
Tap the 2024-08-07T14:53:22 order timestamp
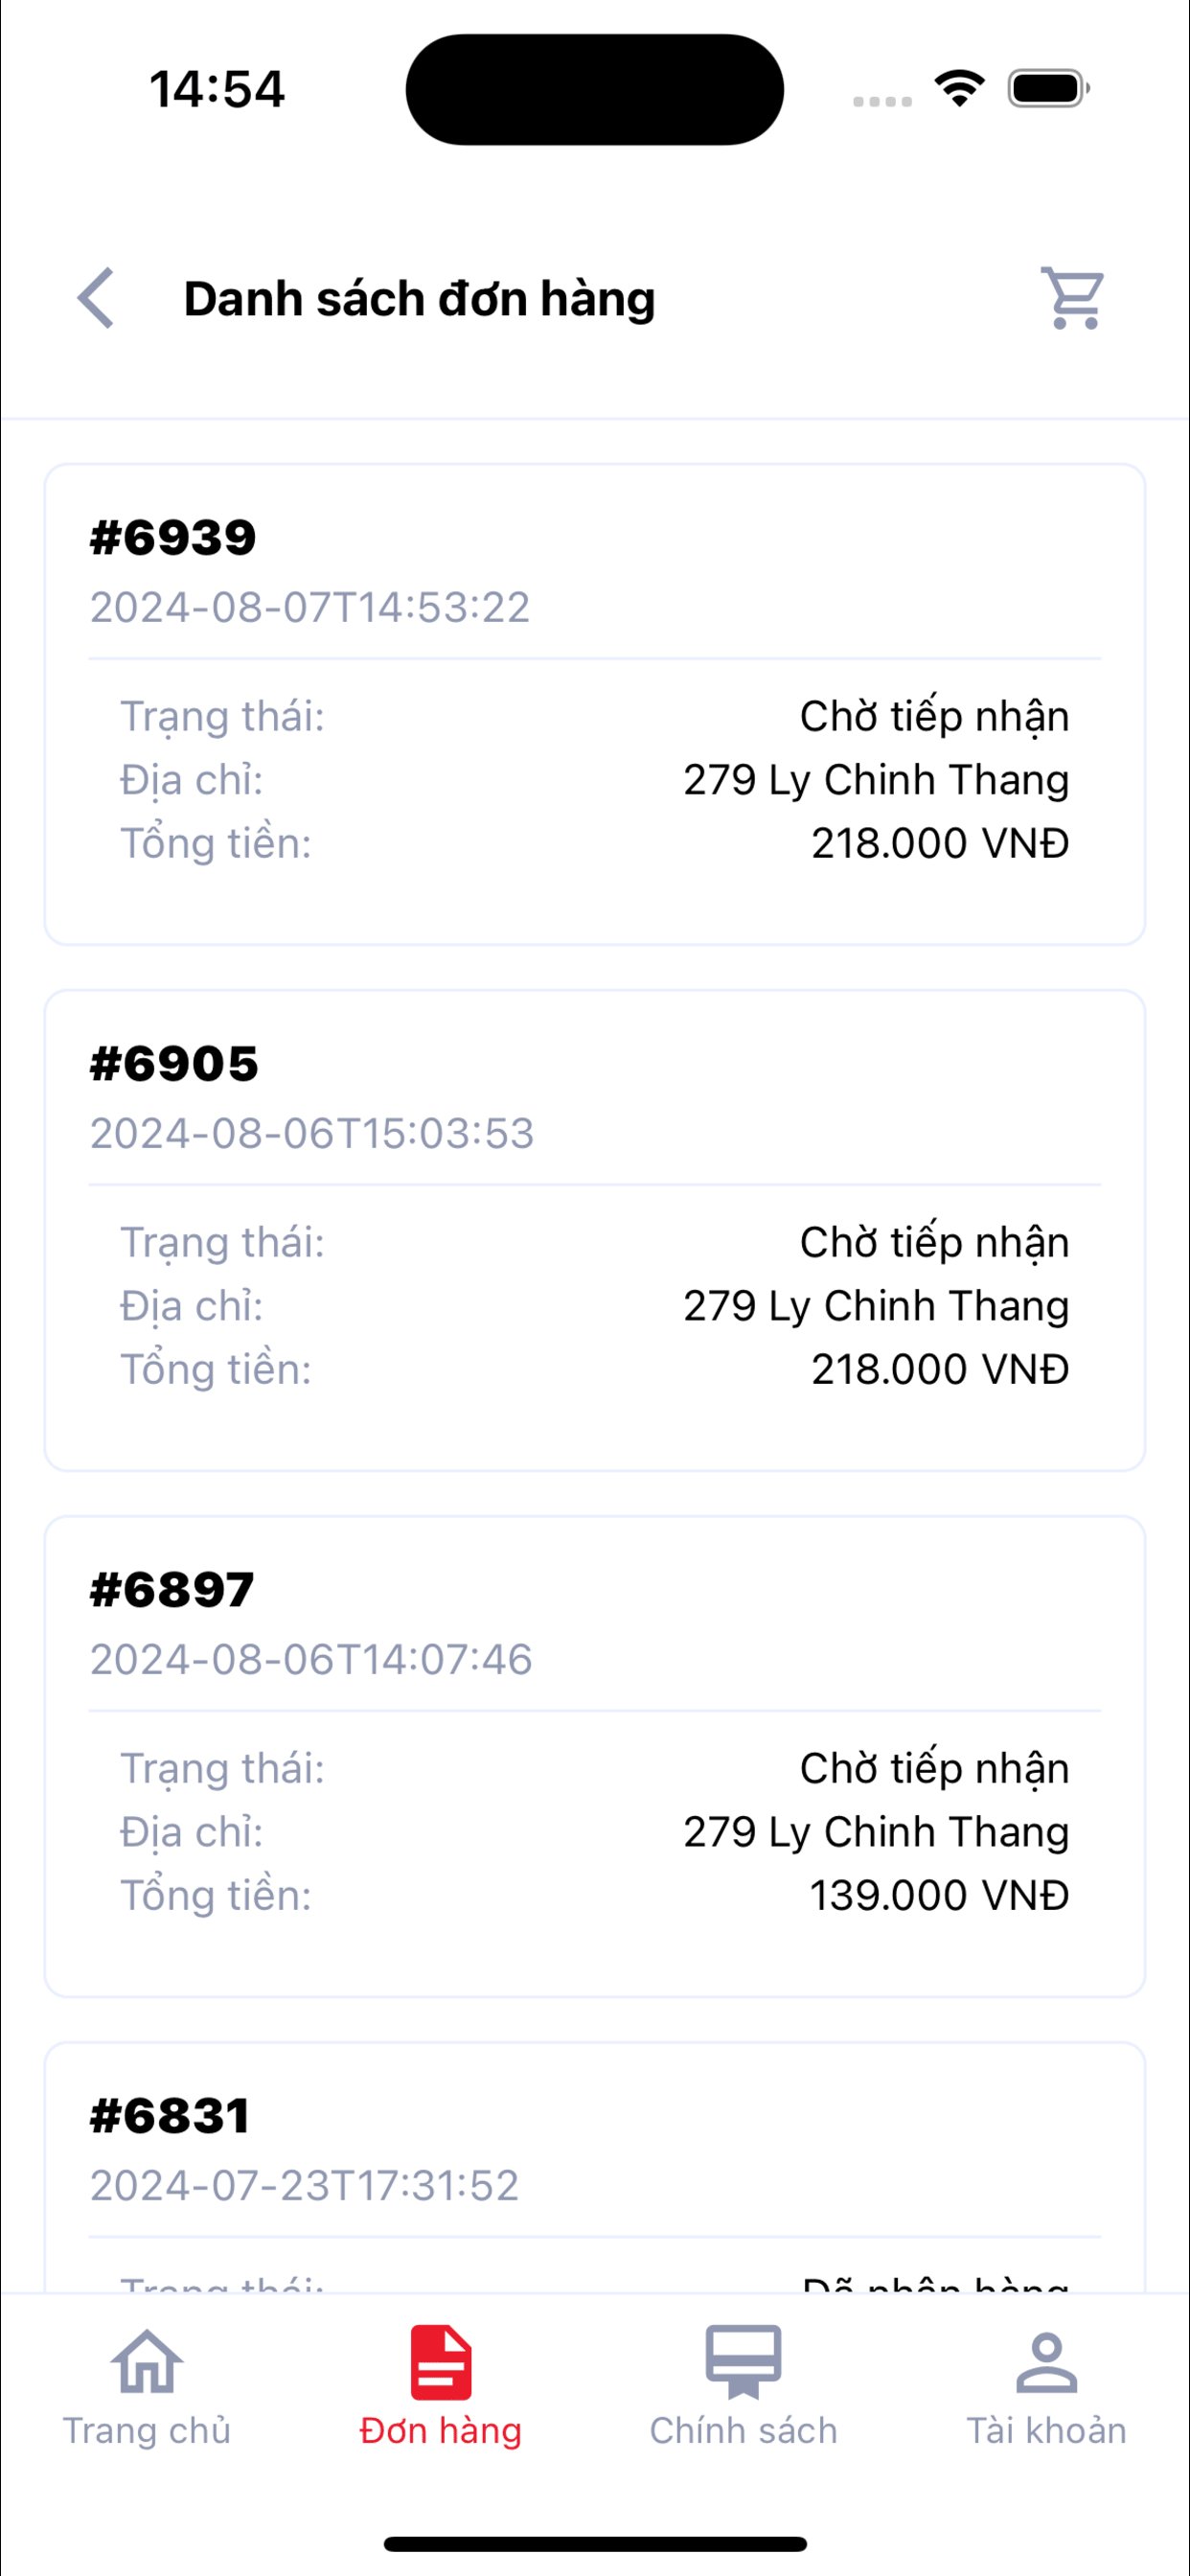(x=310, y=607)
